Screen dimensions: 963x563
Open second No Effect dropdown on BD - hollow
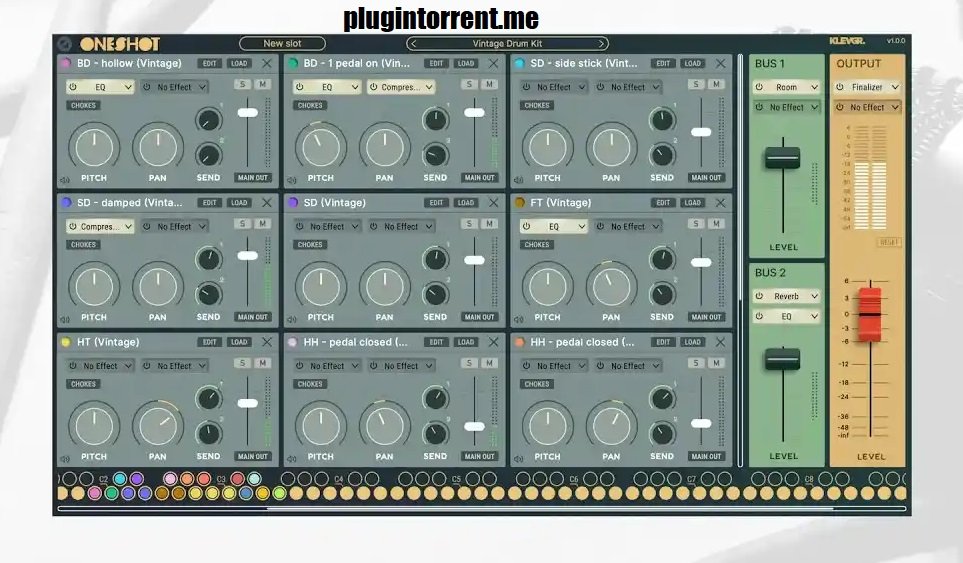(174, 87)
